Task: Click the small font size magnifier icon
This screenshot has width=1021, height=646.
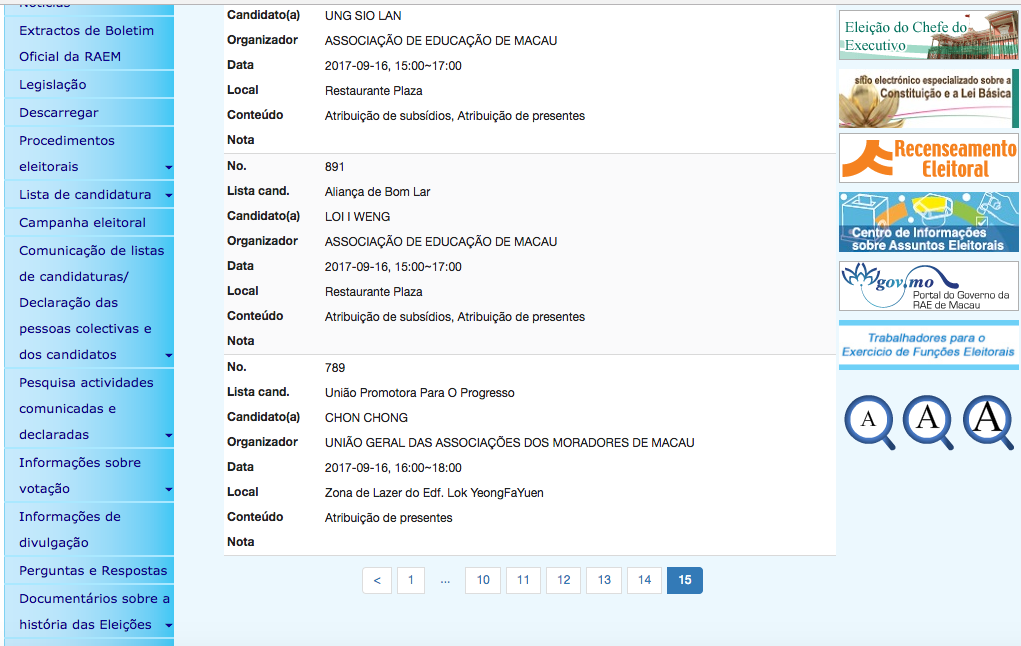Action: [x=869, y=421]
